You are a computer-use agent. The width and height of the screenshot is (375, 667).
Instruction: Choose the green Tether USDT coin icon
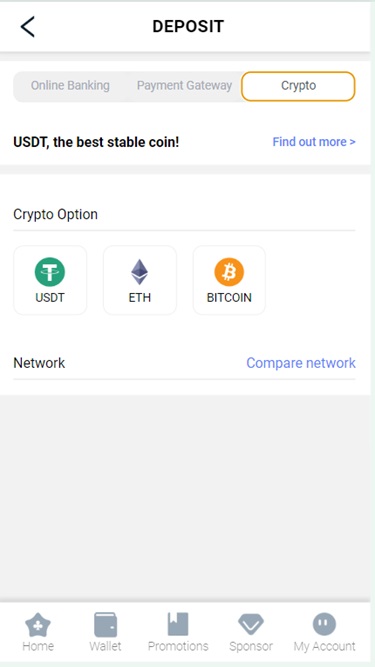click(50, 272)
